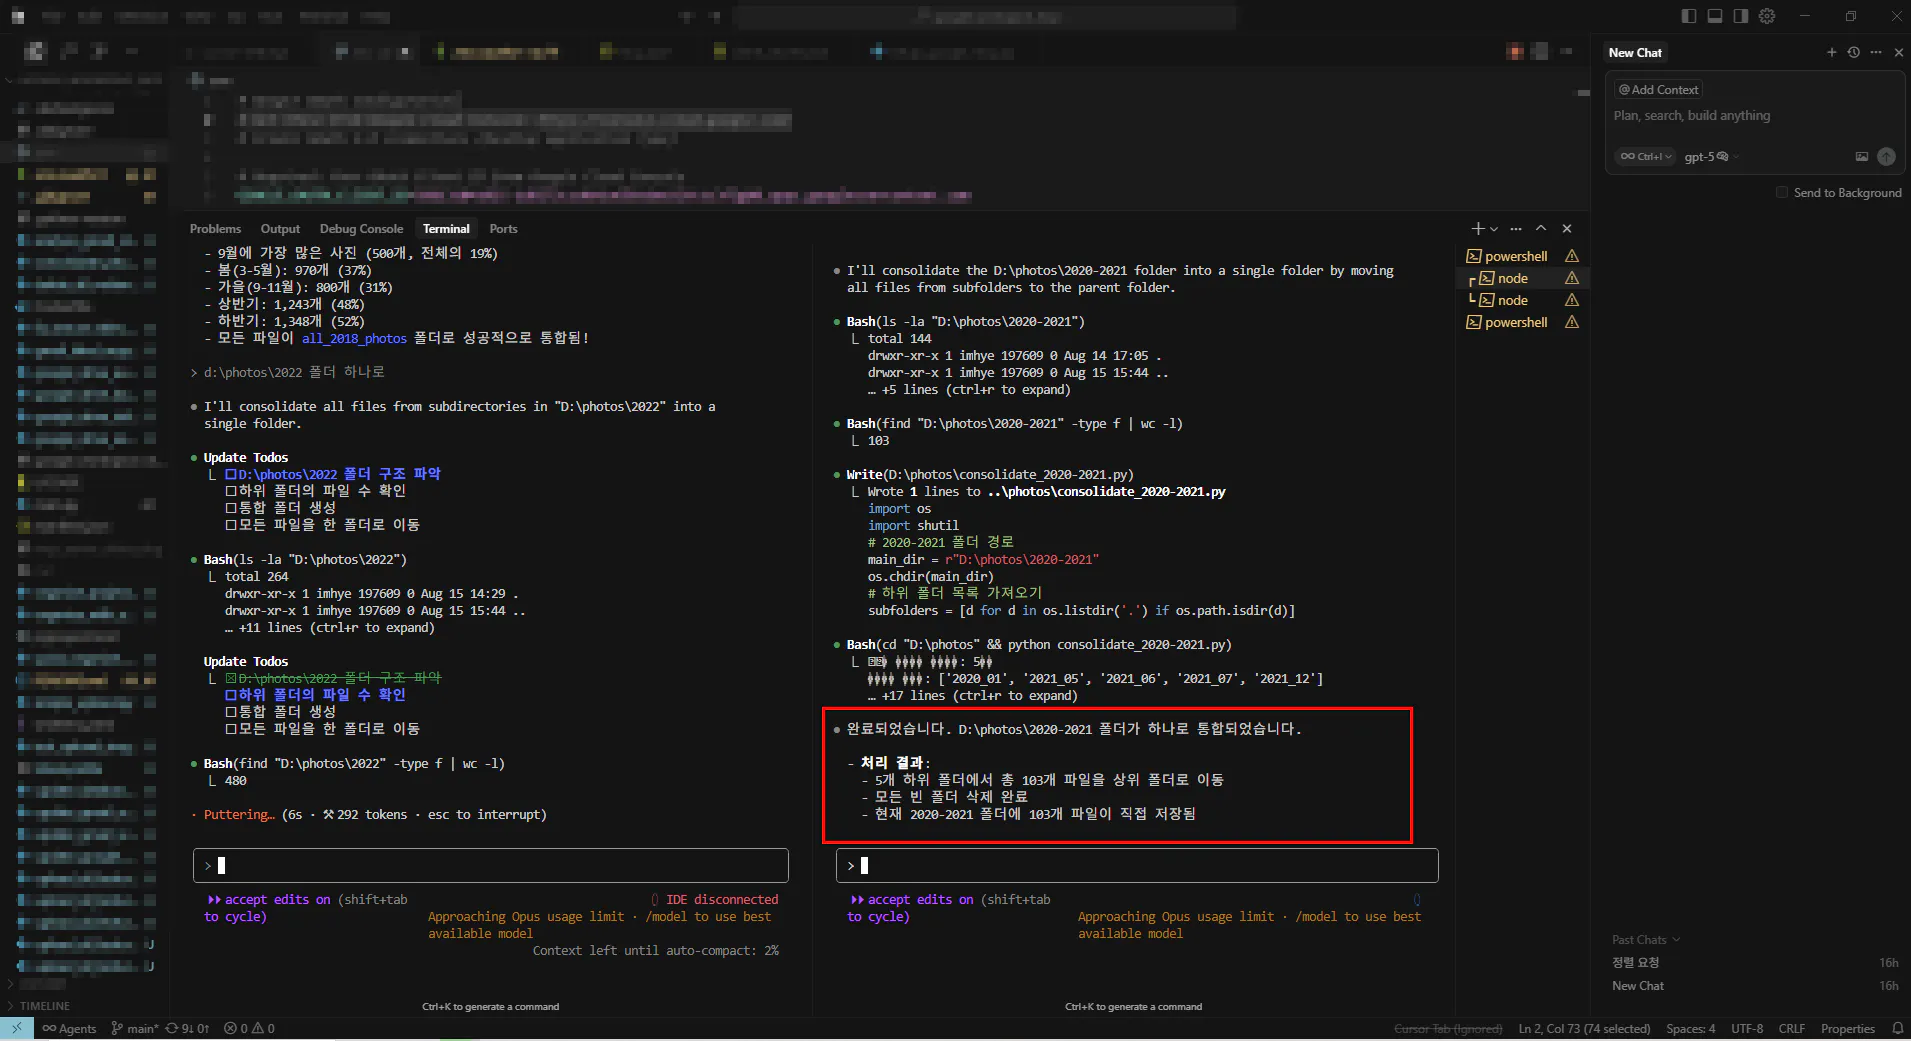Open chat history clock icon
1911x1041 pixels.
click(x=1854, y=52)
